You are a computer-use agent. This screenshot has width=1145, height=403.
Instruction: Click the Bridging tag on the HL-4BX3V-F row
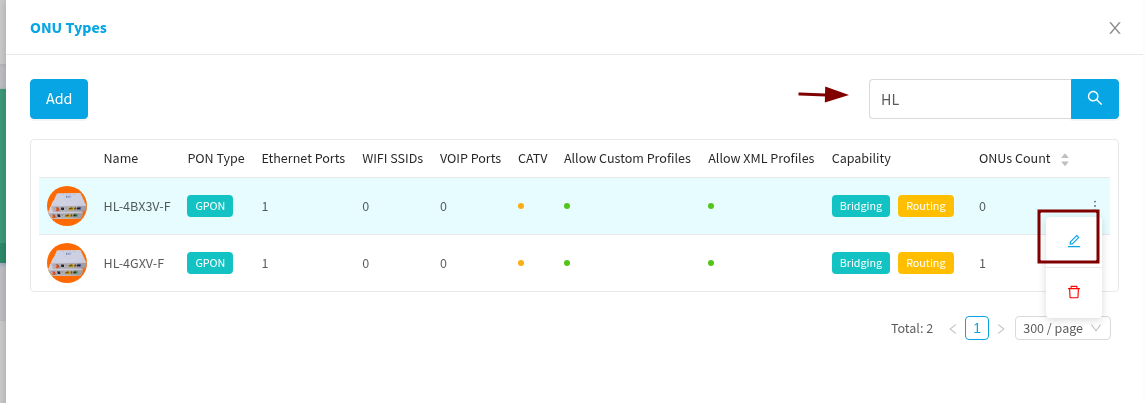pos(861,206)
